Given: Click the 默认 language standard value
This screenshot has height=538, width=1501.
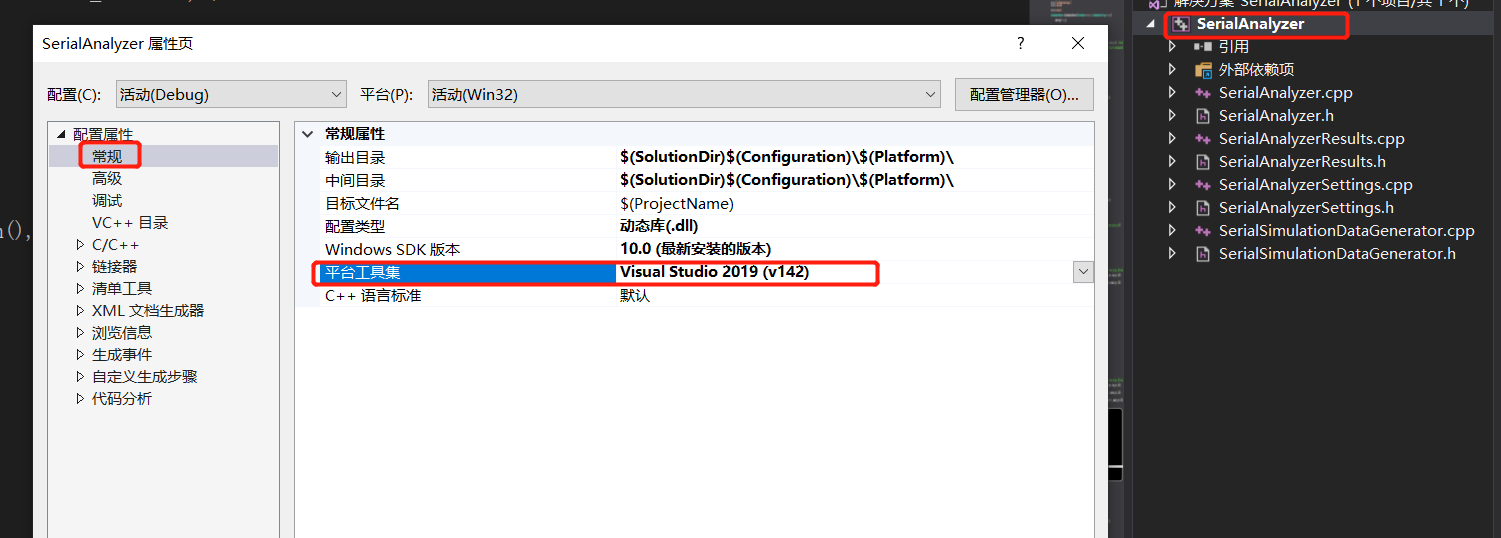Looking at the screenshot, I should [635, 296].
